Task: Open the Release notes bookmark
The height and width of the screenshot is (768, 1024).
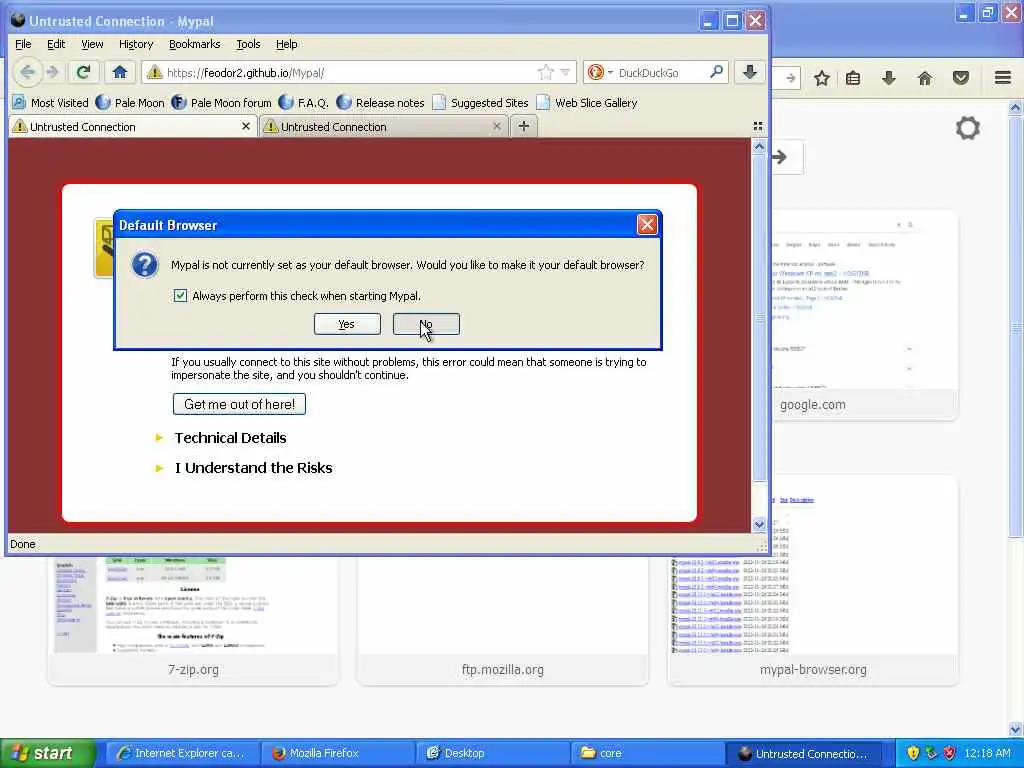Action: click(380, 103)
